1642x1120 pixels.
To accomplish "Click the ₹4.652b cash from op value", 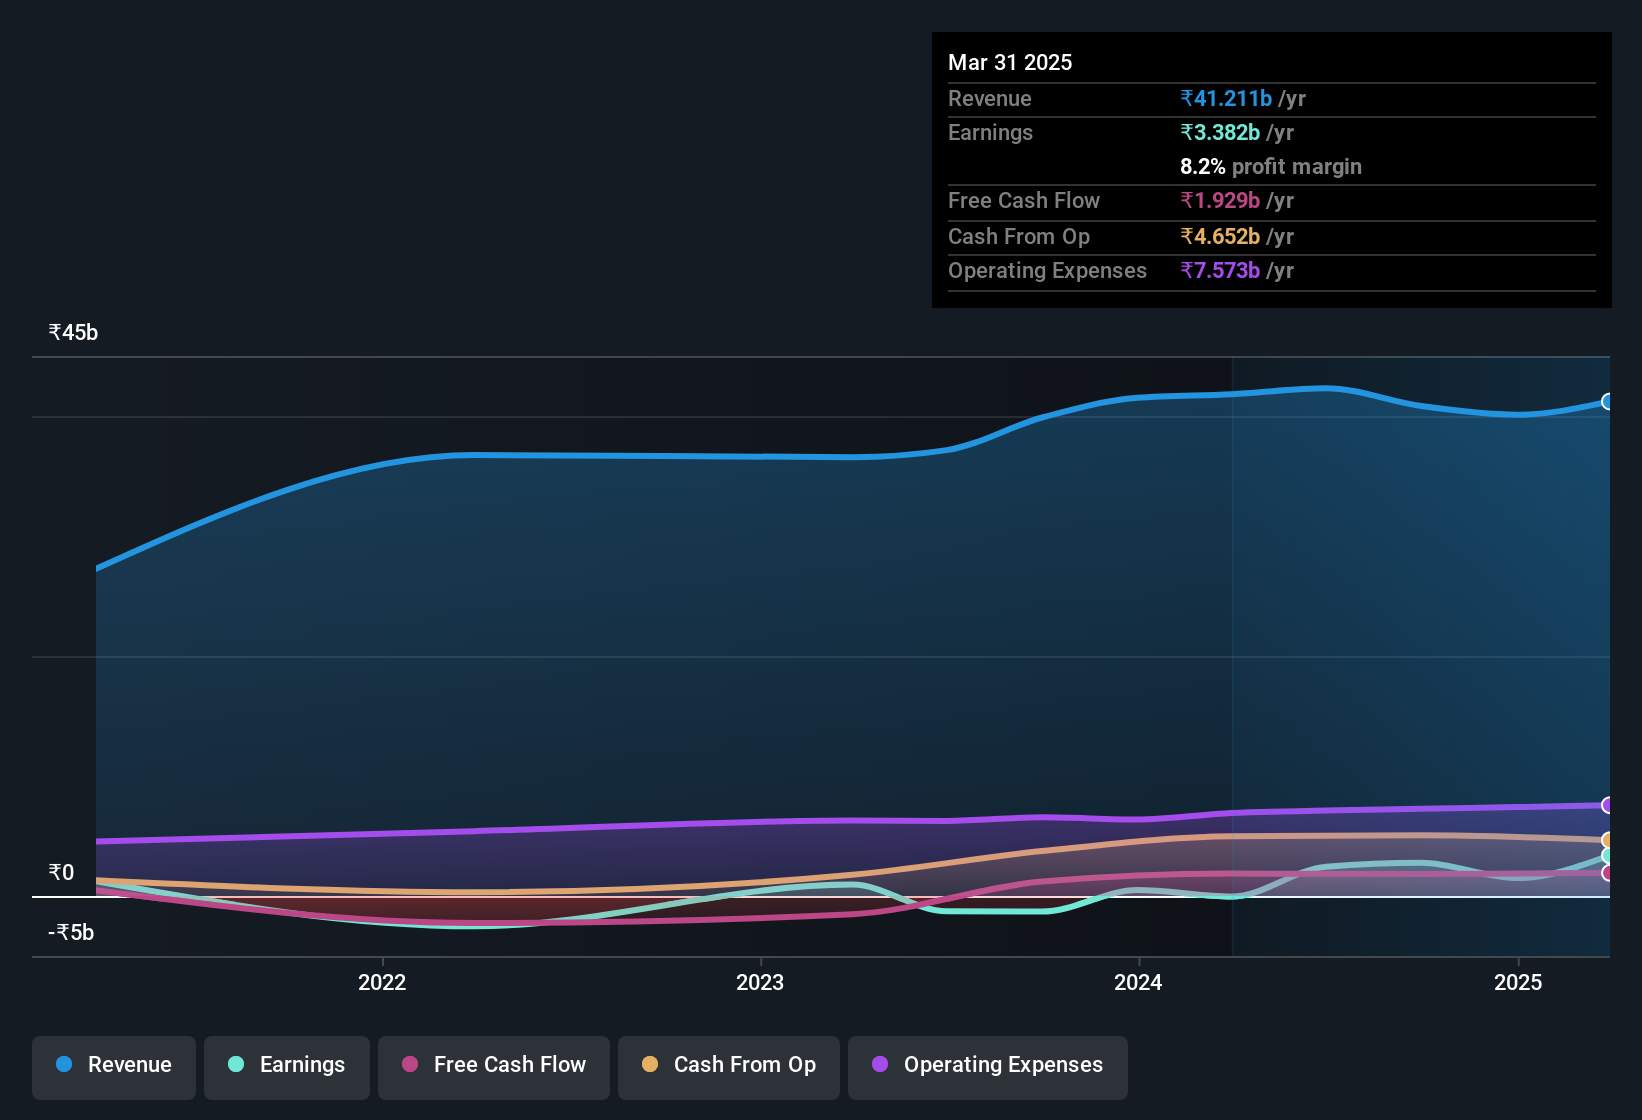I will (x=1220, y=236).
